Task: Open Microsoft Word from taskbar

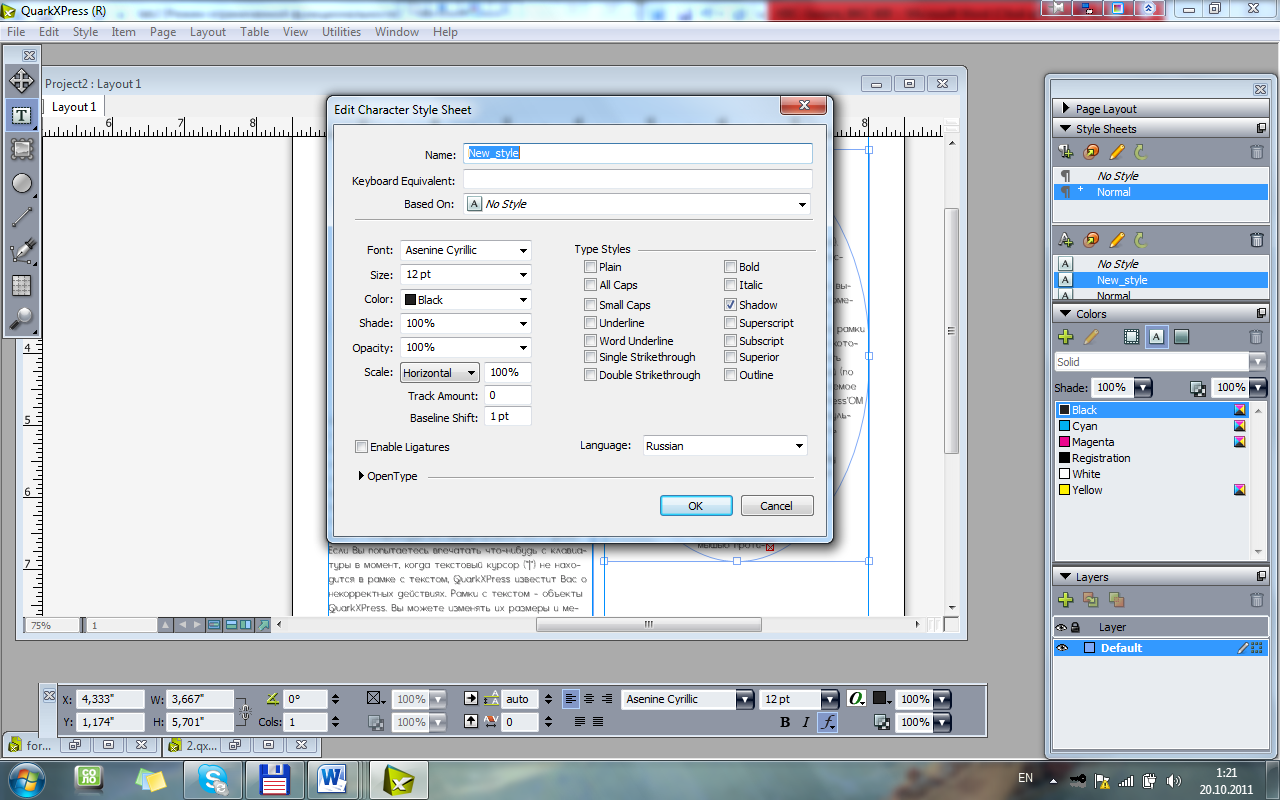Action: pos(332,778)
